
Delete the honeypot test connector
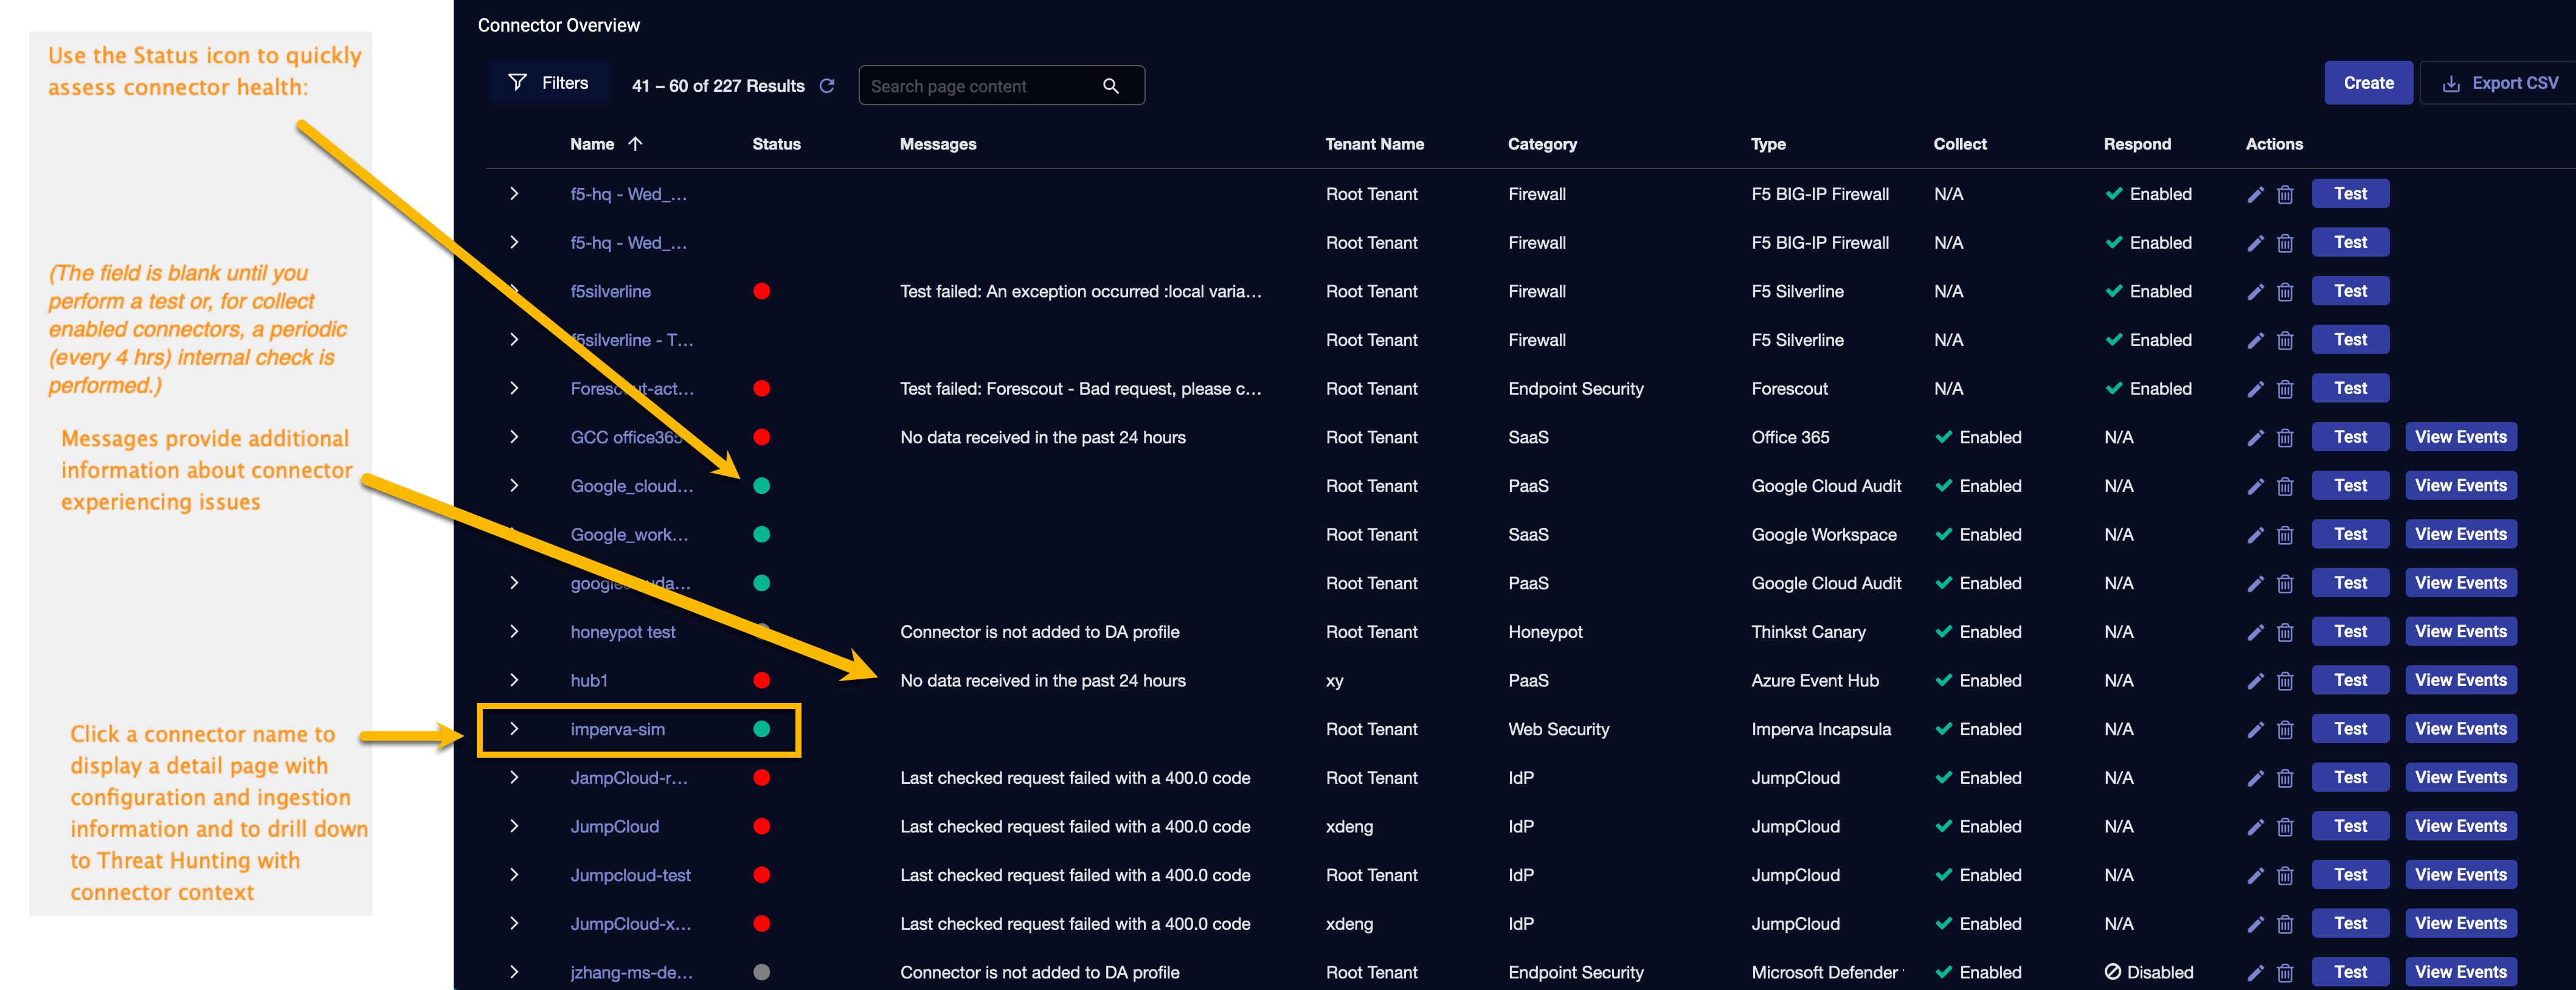point(2284,633)
